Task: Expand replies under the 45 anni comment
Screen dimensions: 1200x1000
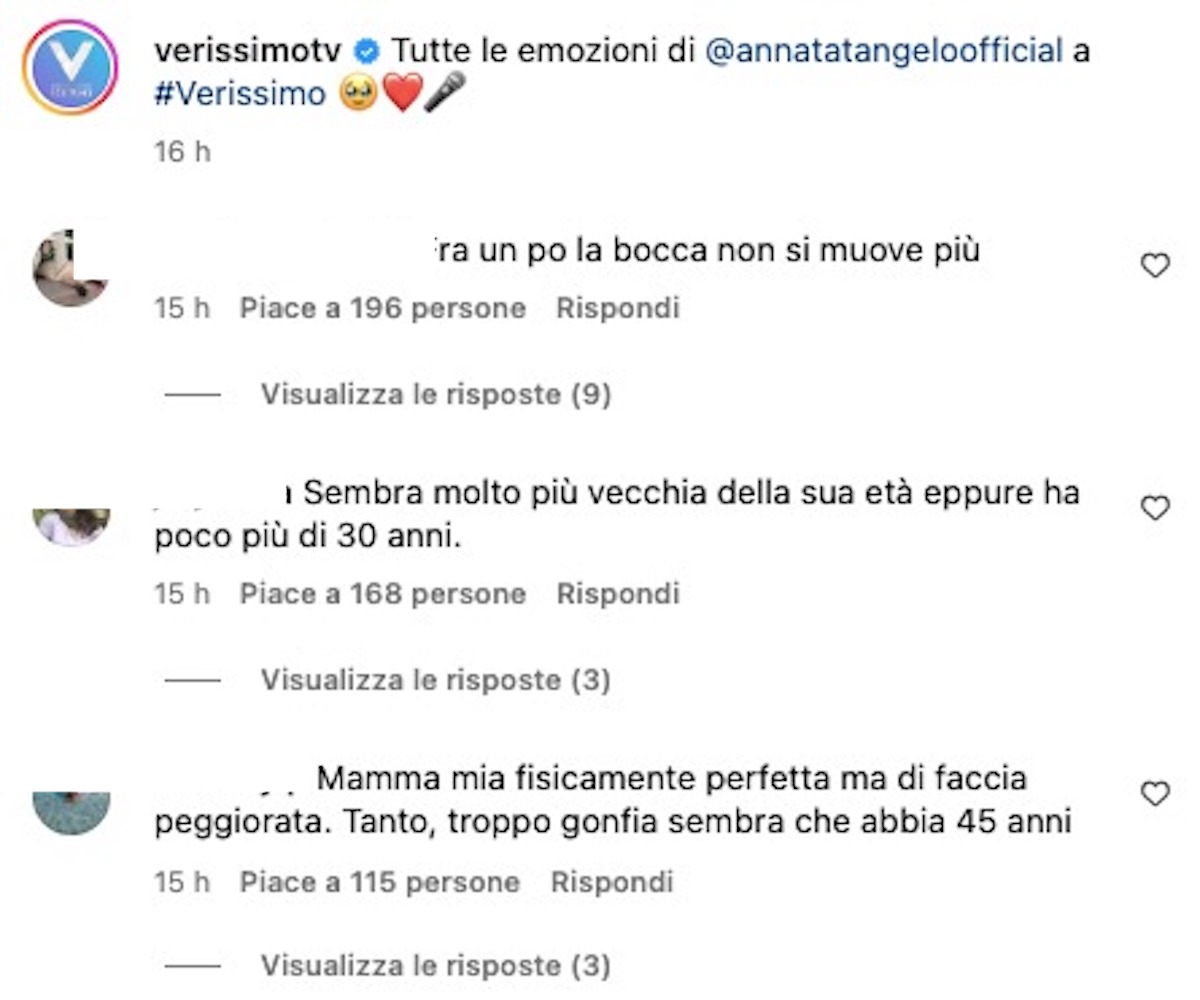Action: 435,967
